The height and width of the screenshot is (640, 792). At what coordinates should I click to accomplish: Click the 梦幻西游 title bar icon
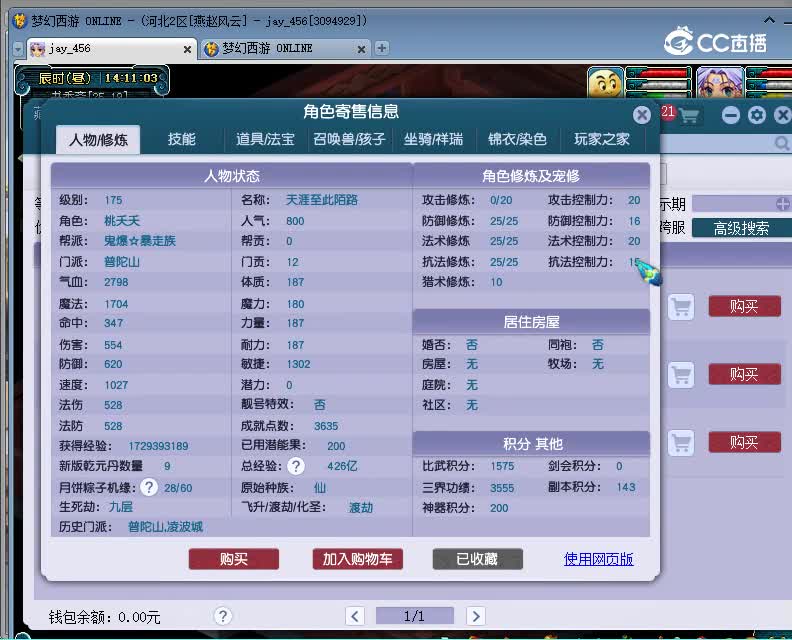click(x=19, y=21)
